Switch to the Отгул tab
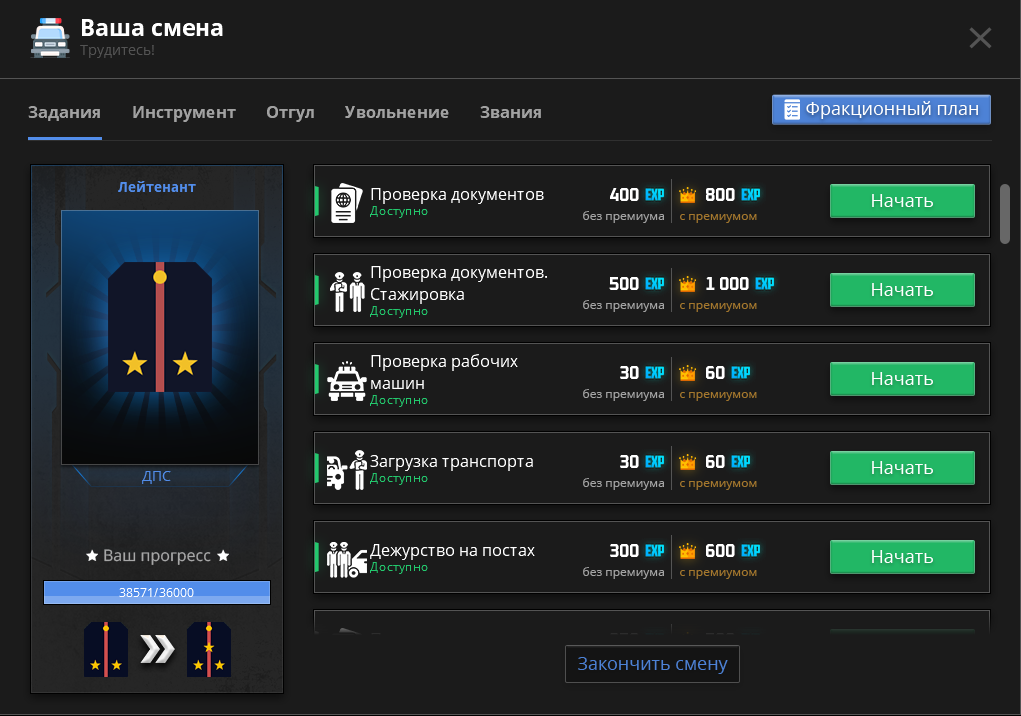The width and height of the screenshot is (1021, 716). pyautogui.click(x=290, y=112)
